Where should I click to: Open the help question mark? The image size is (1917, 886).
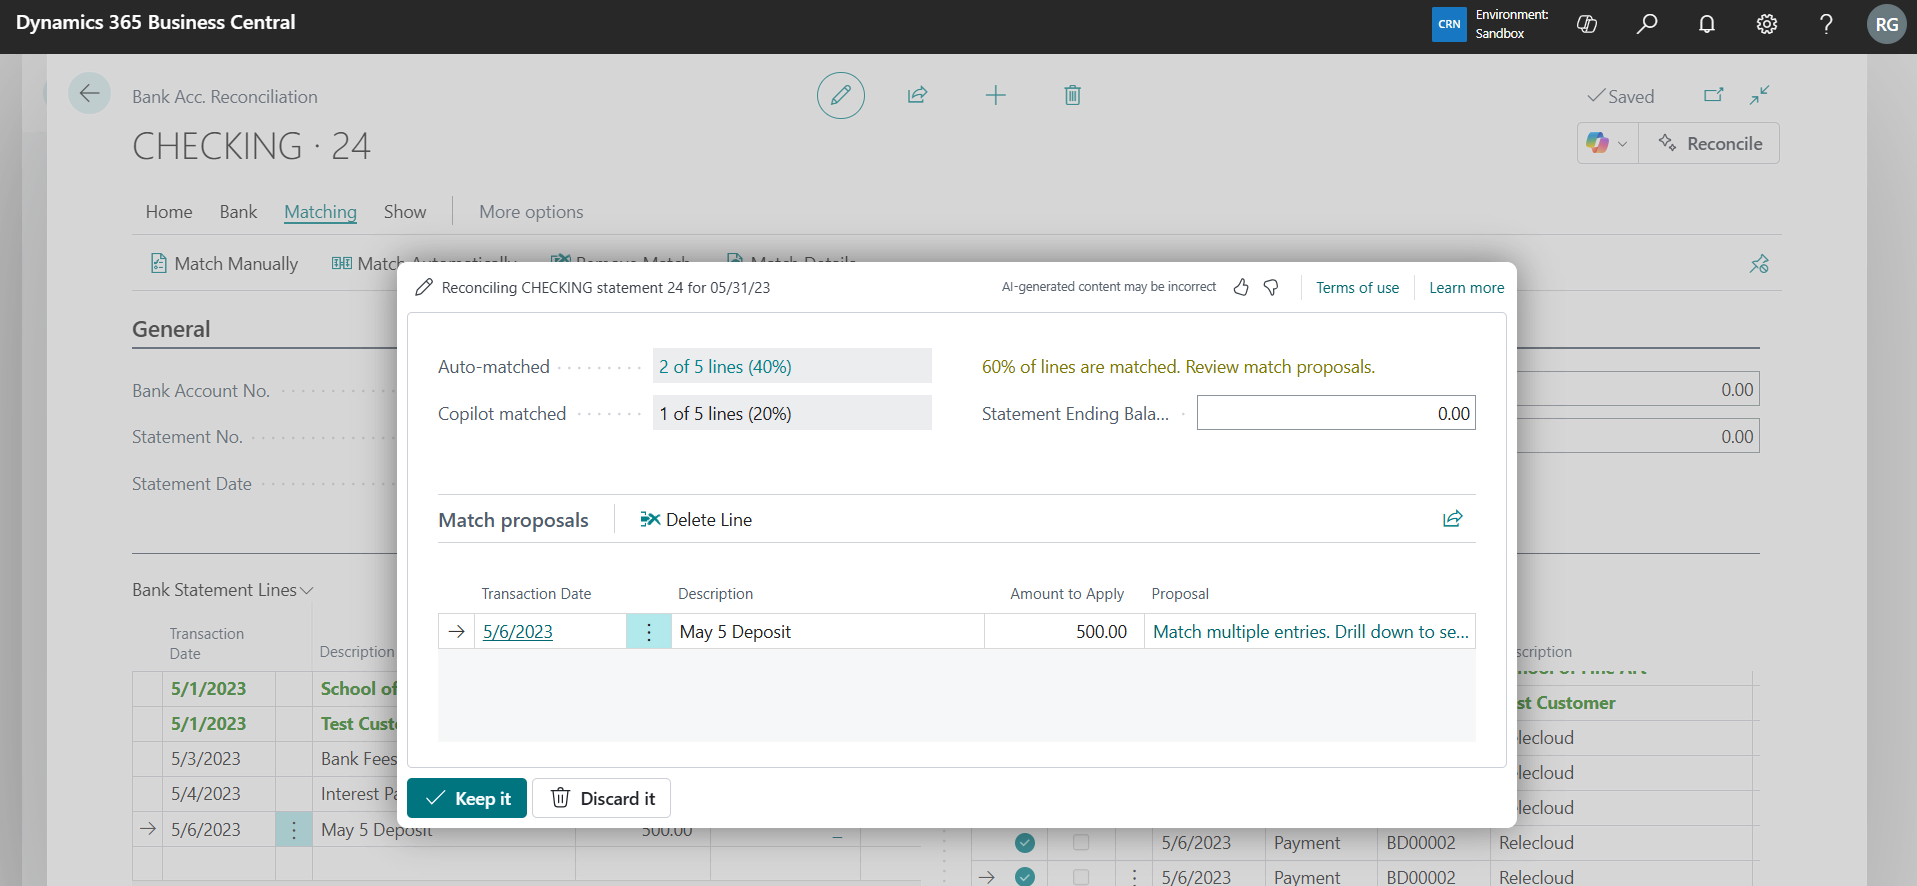[1826, 24]
